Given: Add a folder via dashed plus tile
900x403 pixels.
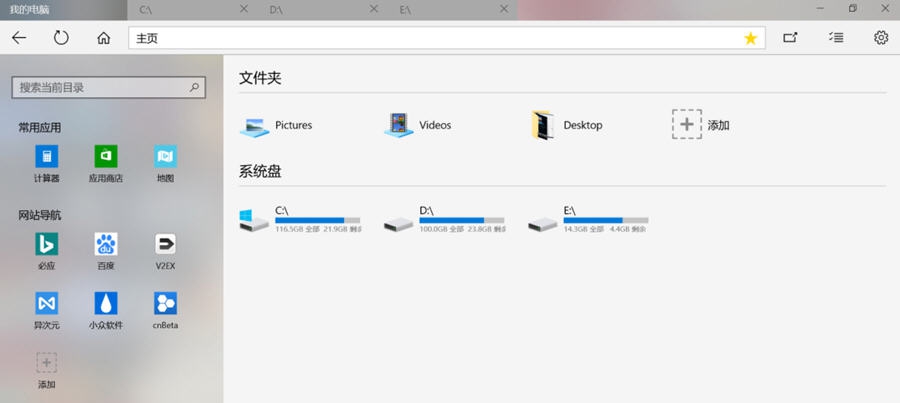Looking at the screenshot, I should [x=686, y=124].
